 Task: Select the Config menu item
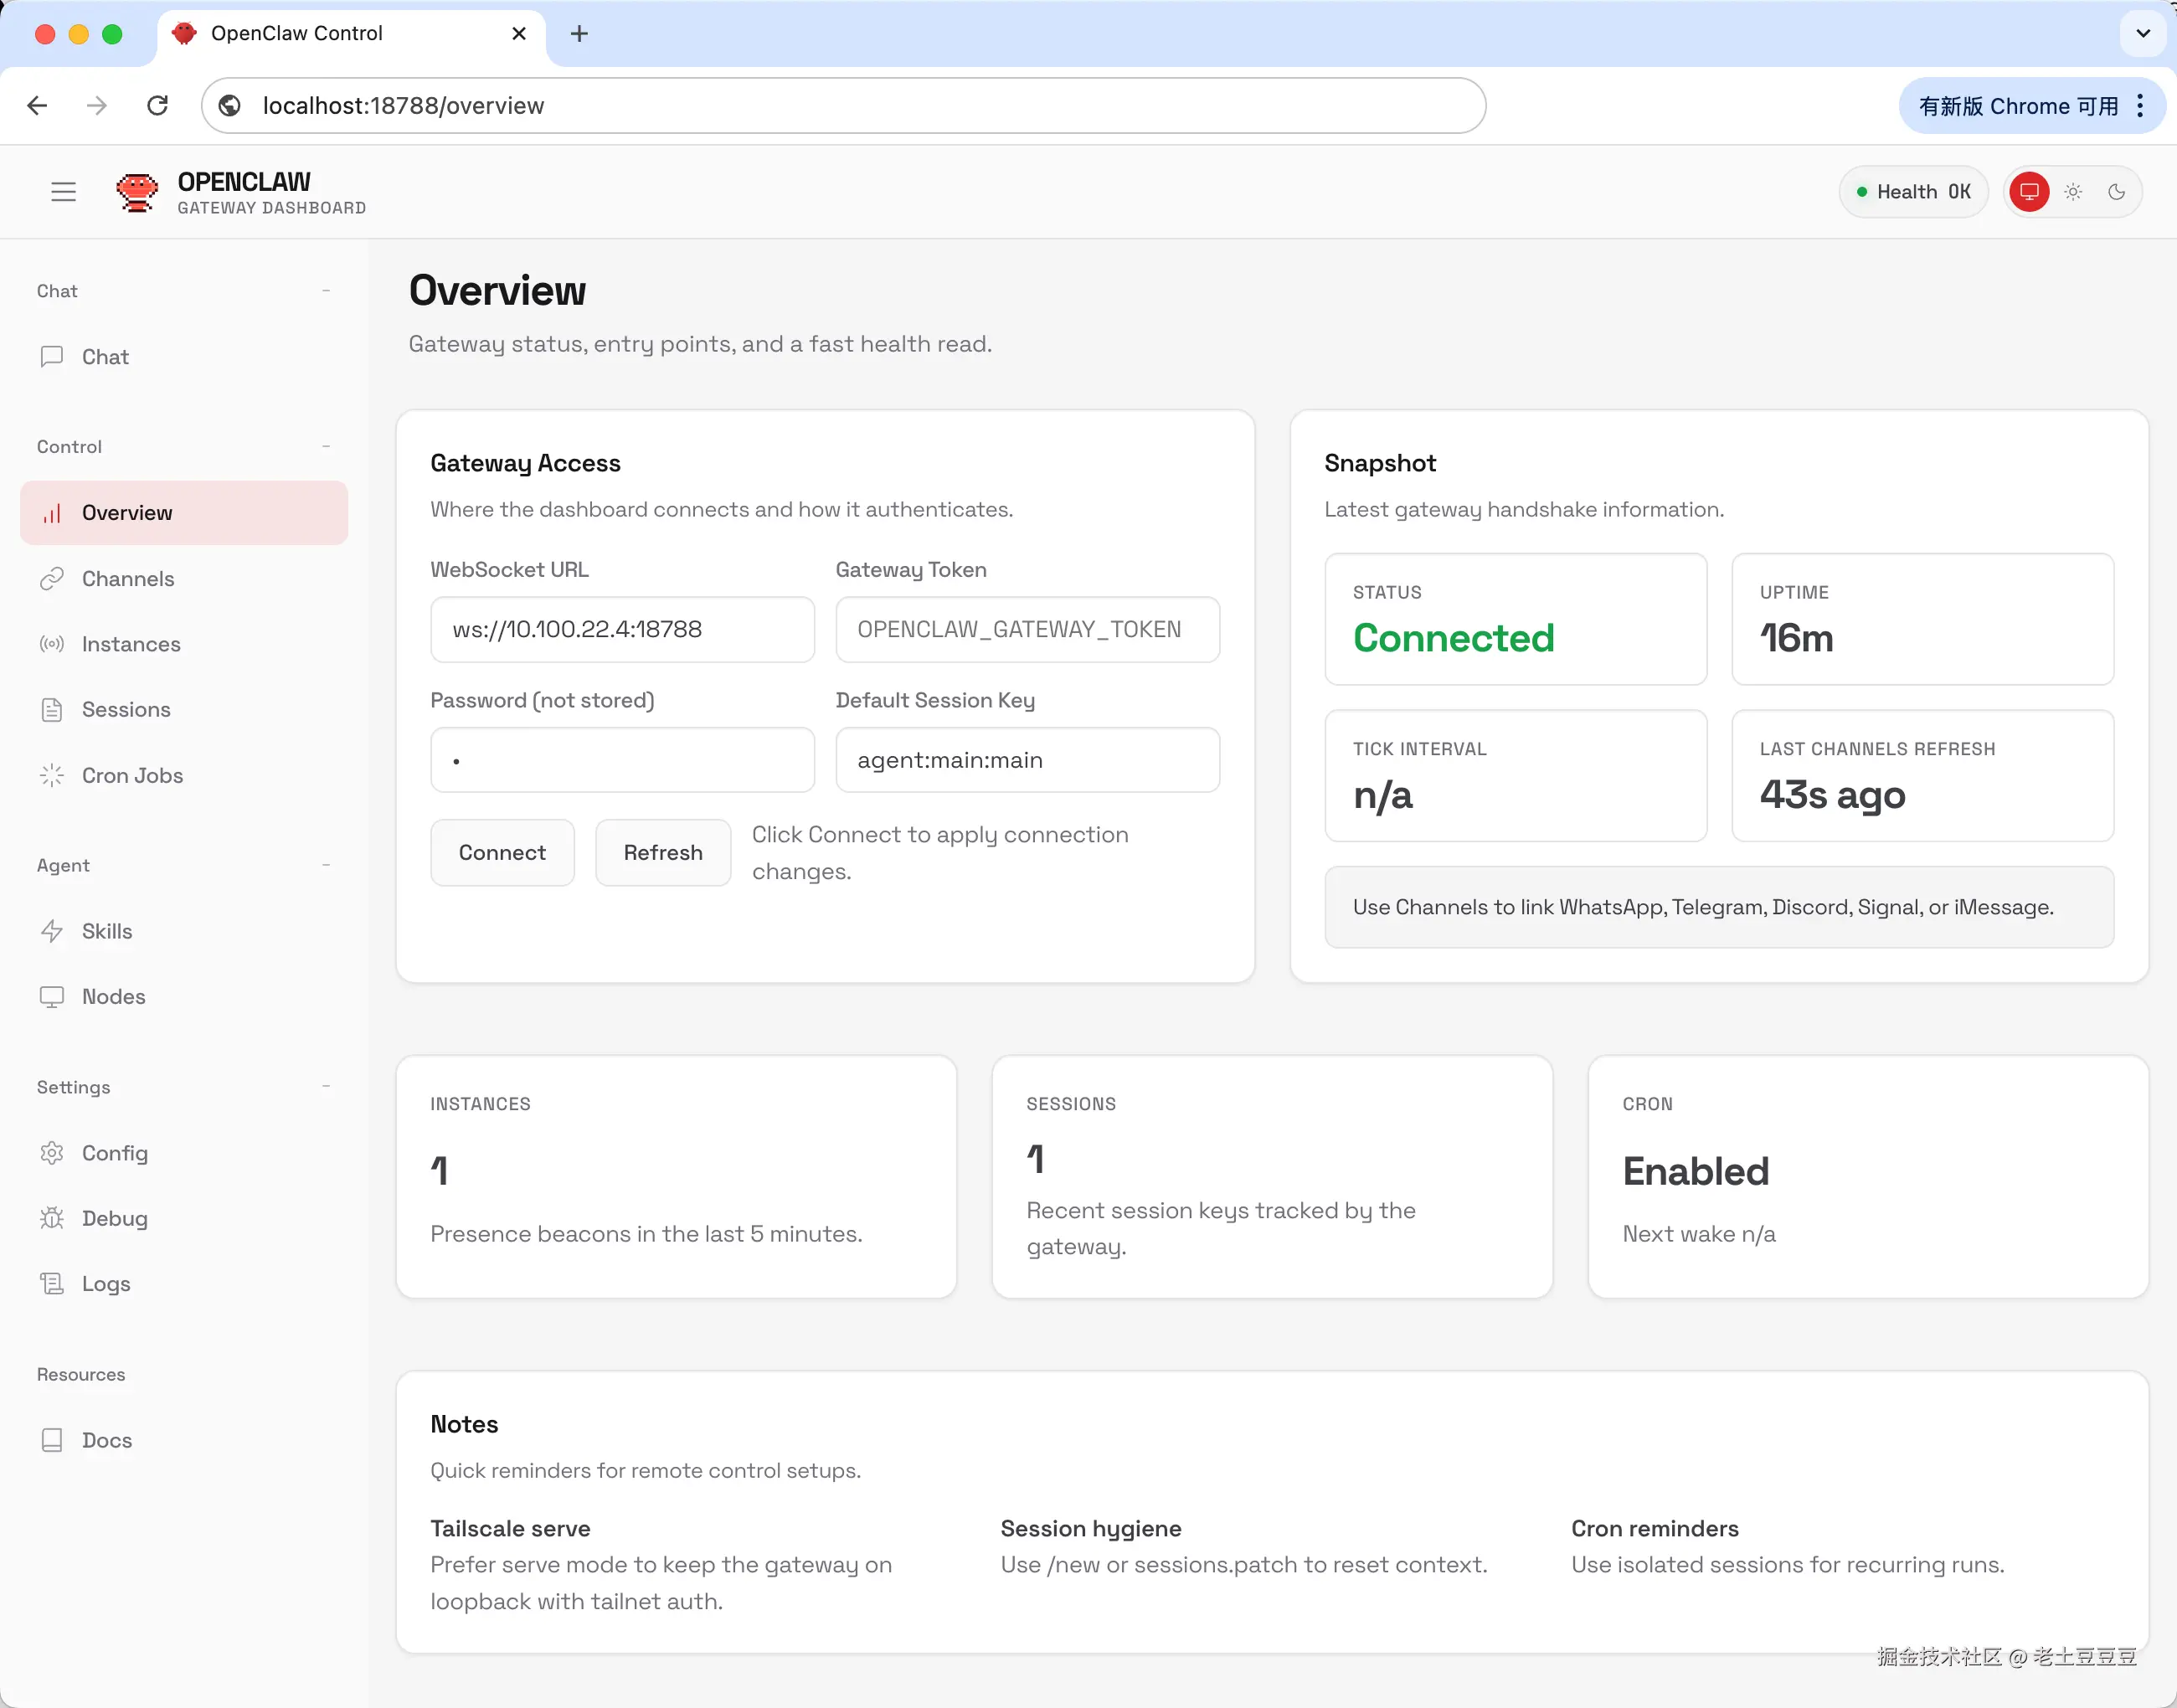point(114,1153)
